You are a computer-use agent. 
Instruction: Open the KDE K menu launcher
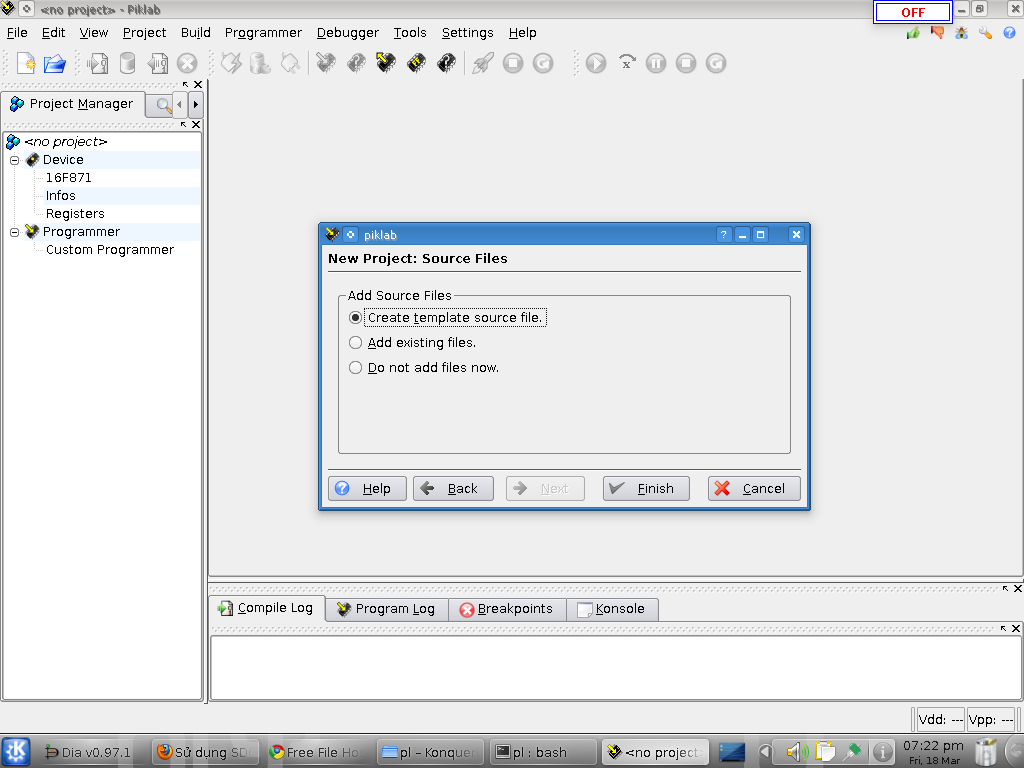tap(16, 752)
